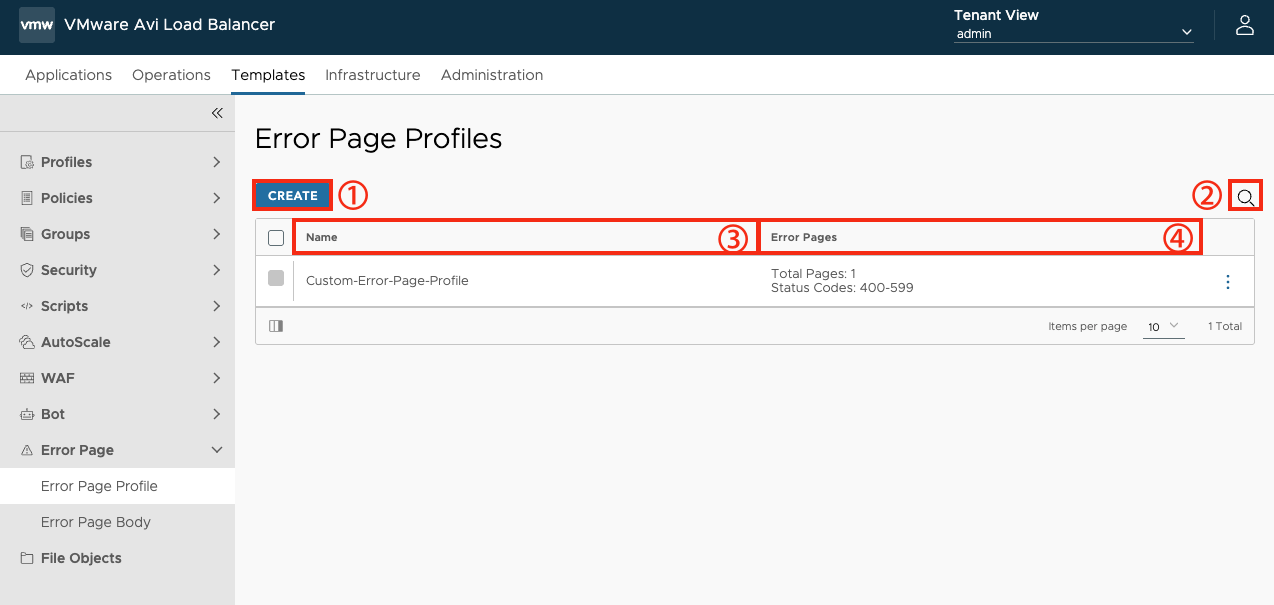Viewport: 1274px width, 605px height.
Task: Sort by the Name column header
Action: tap(322, 238)
